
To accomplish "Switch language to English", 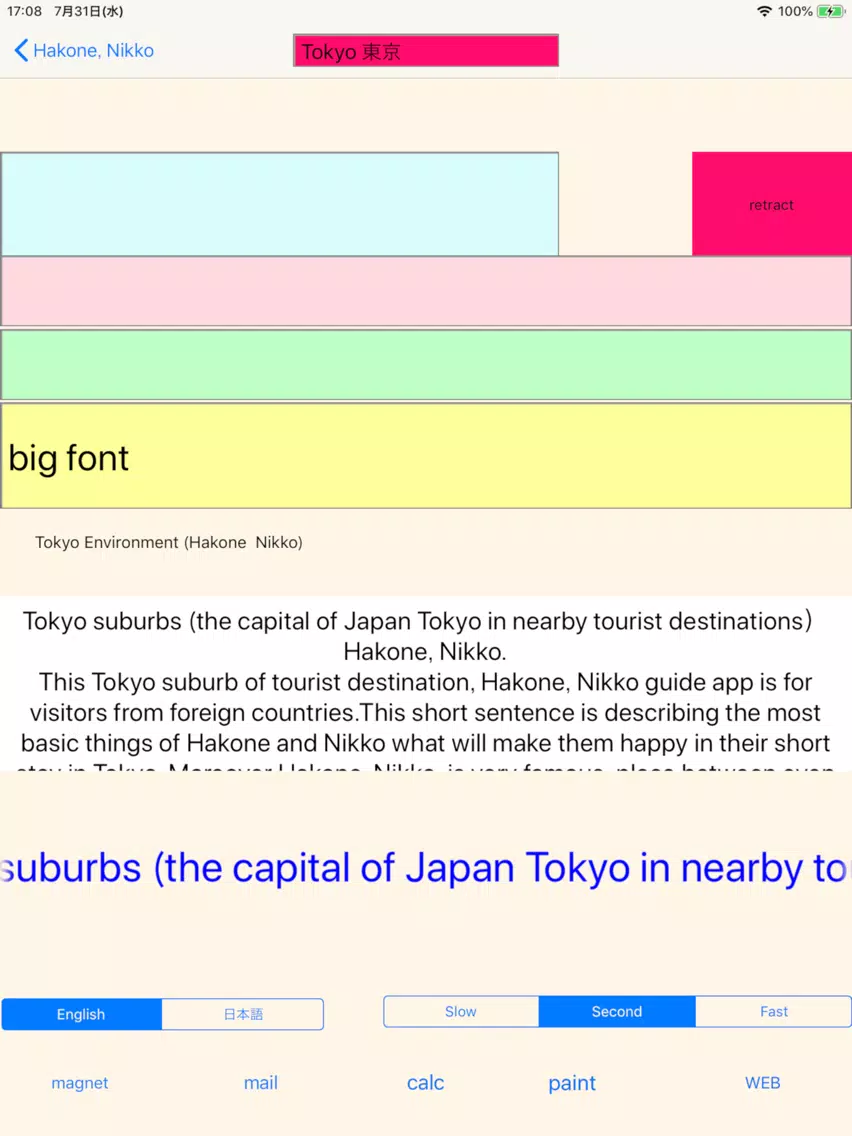I will [x=81, y=1014].
